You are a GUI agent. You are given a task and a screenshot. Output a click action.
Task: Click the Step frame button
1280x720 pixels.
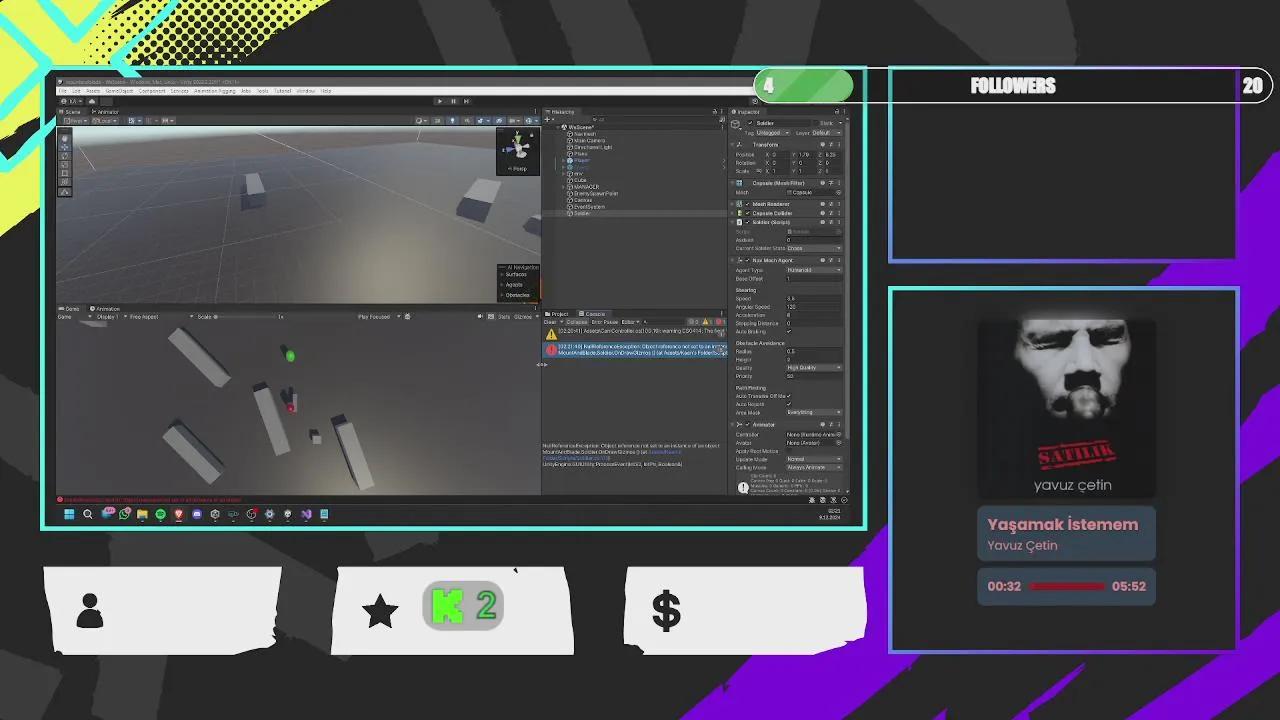tap(466, 101)
